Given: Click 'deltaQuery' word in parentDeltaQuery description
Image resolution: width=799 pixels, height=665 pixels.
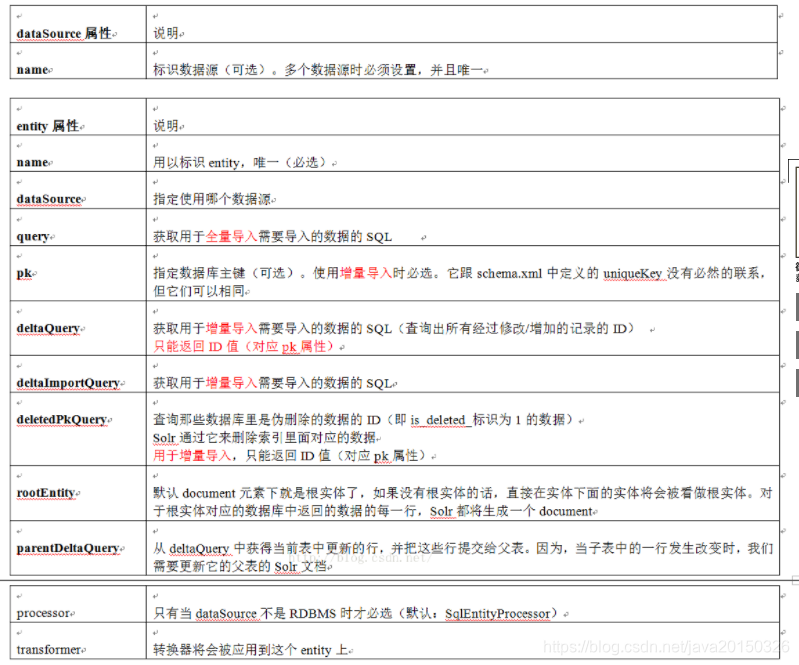Looking at the screenshot, I should point(199,549).
